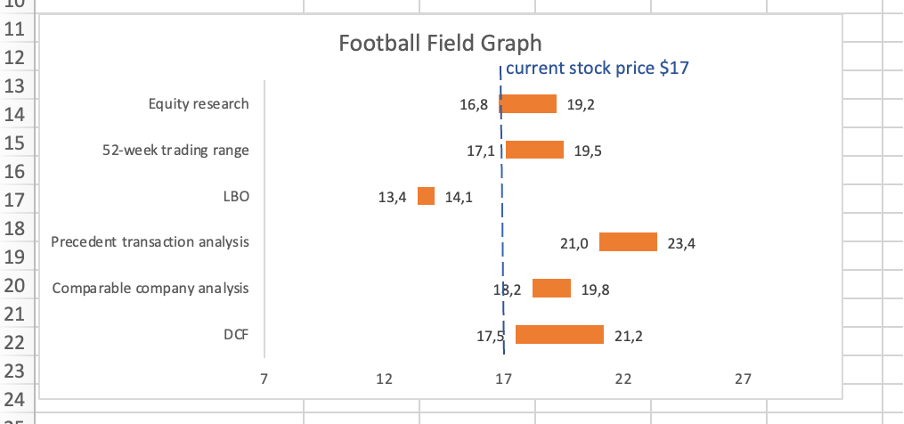The width and height of the screenshot is (904, 424).
Task: Select the Equity research orange bar
Action: (528, 104)
